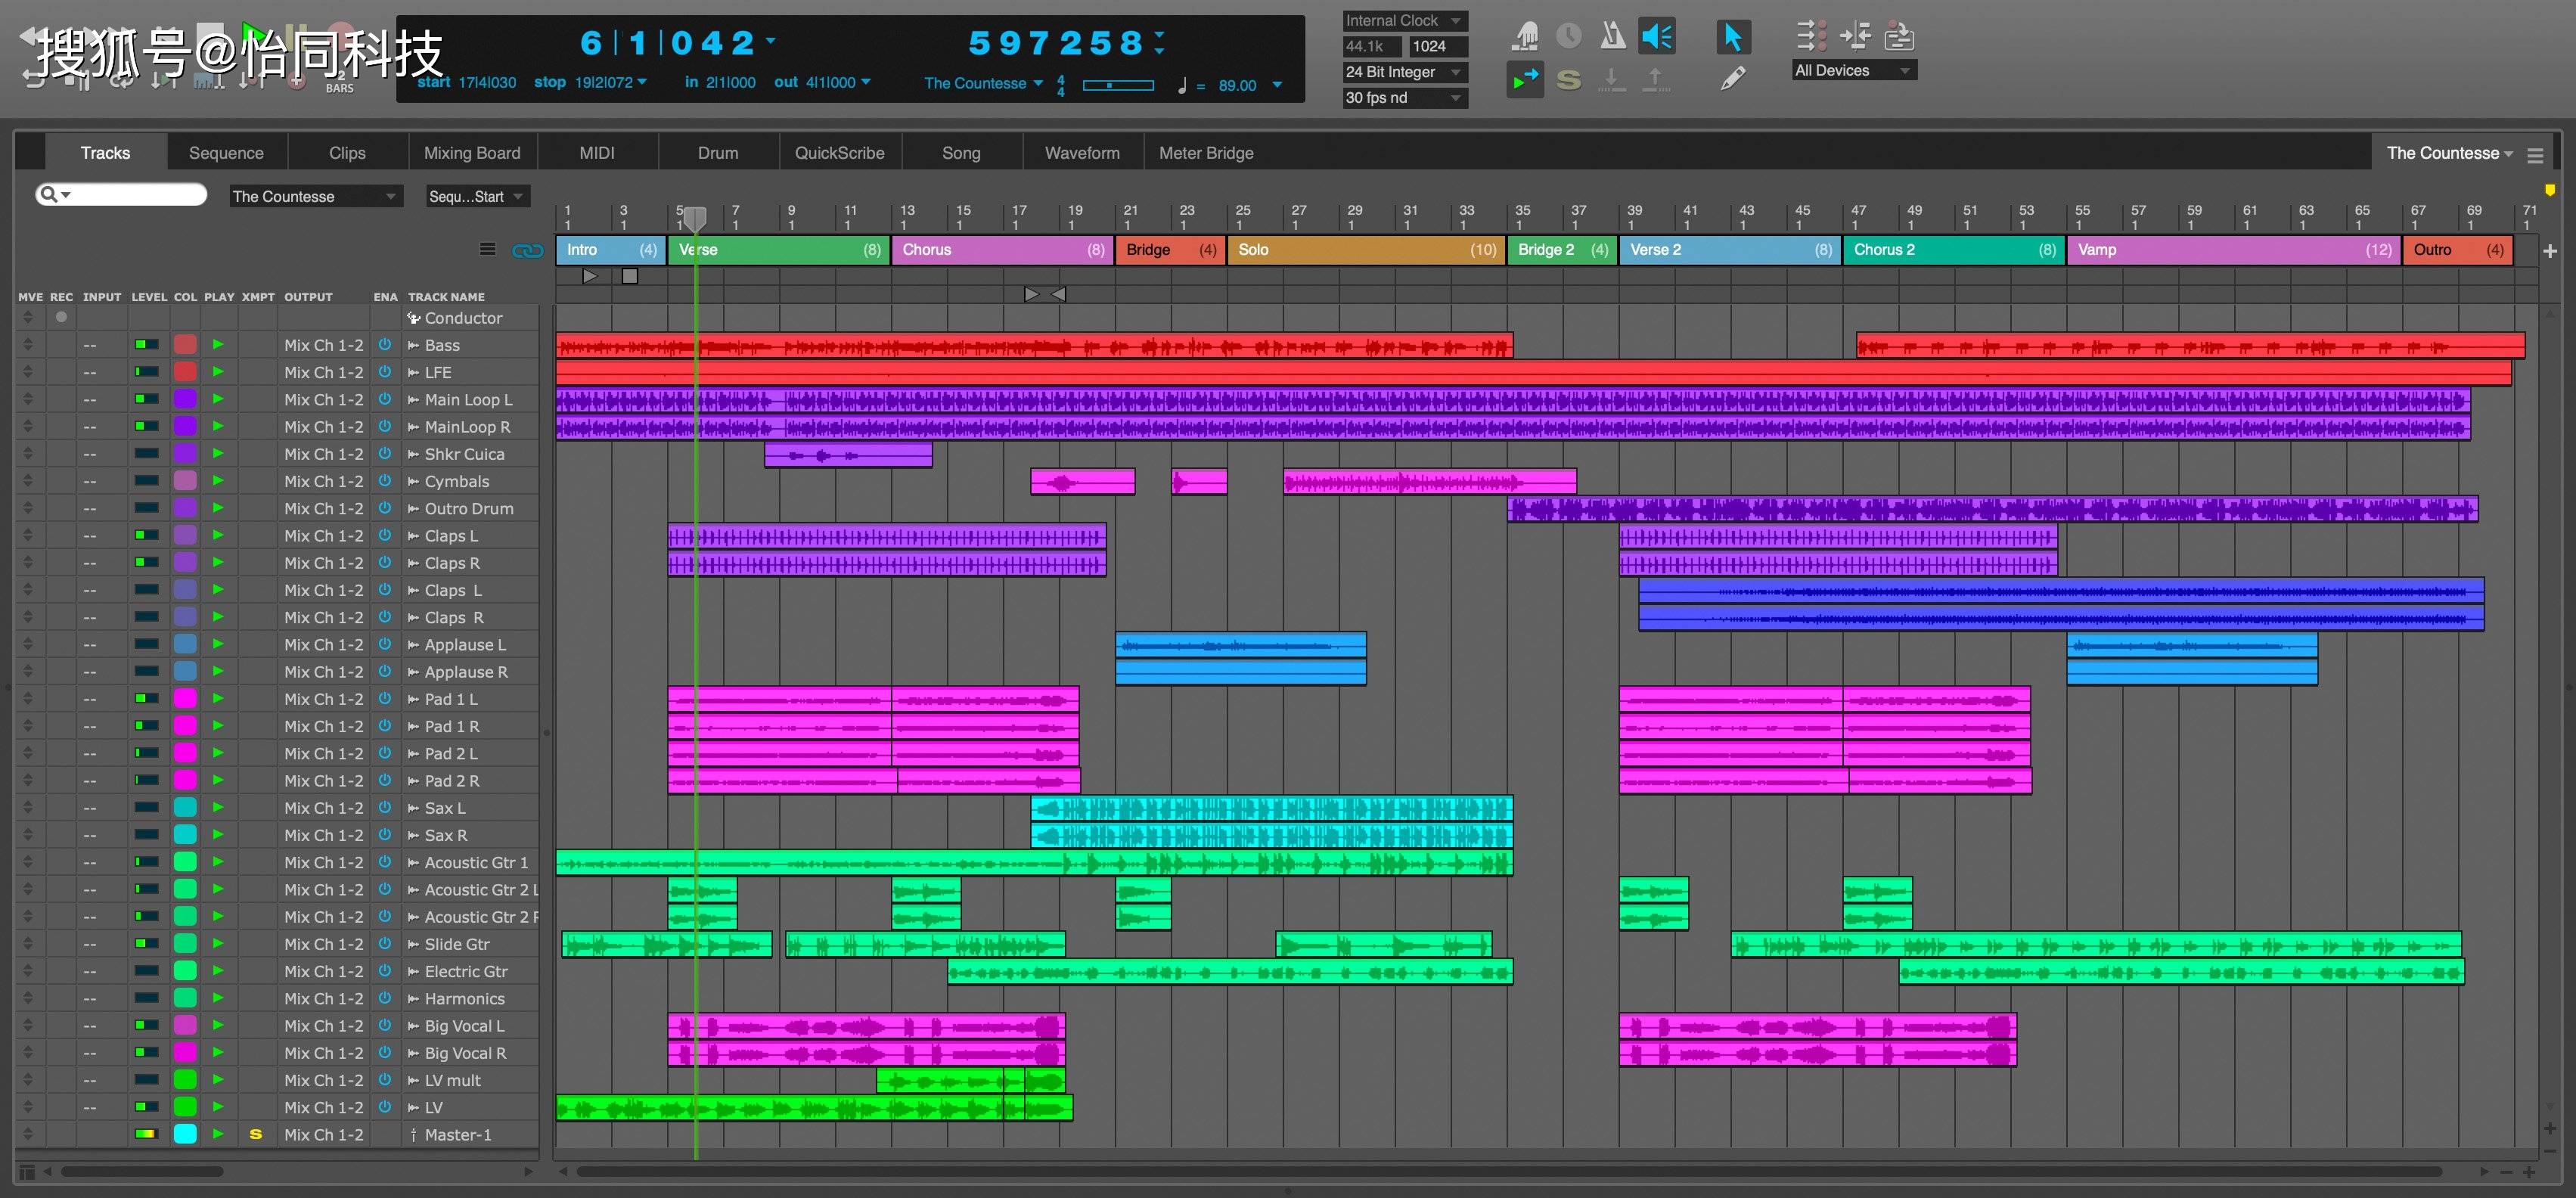Switch to the Mixing Board tab

tap(472, 153)
